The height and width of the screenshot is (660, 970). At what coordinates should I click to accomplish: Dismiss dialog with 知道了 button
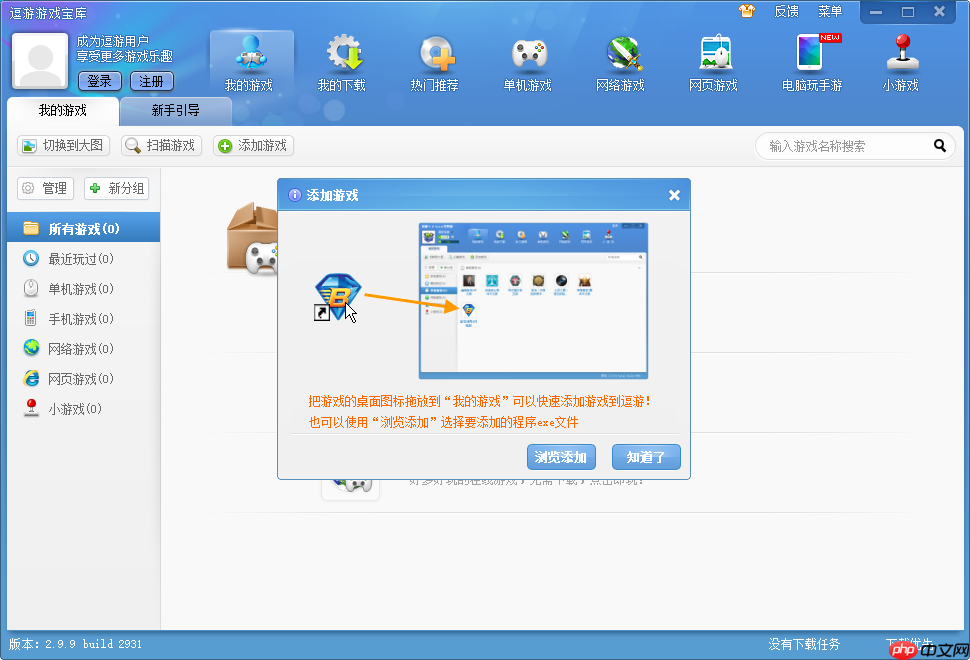646,457
